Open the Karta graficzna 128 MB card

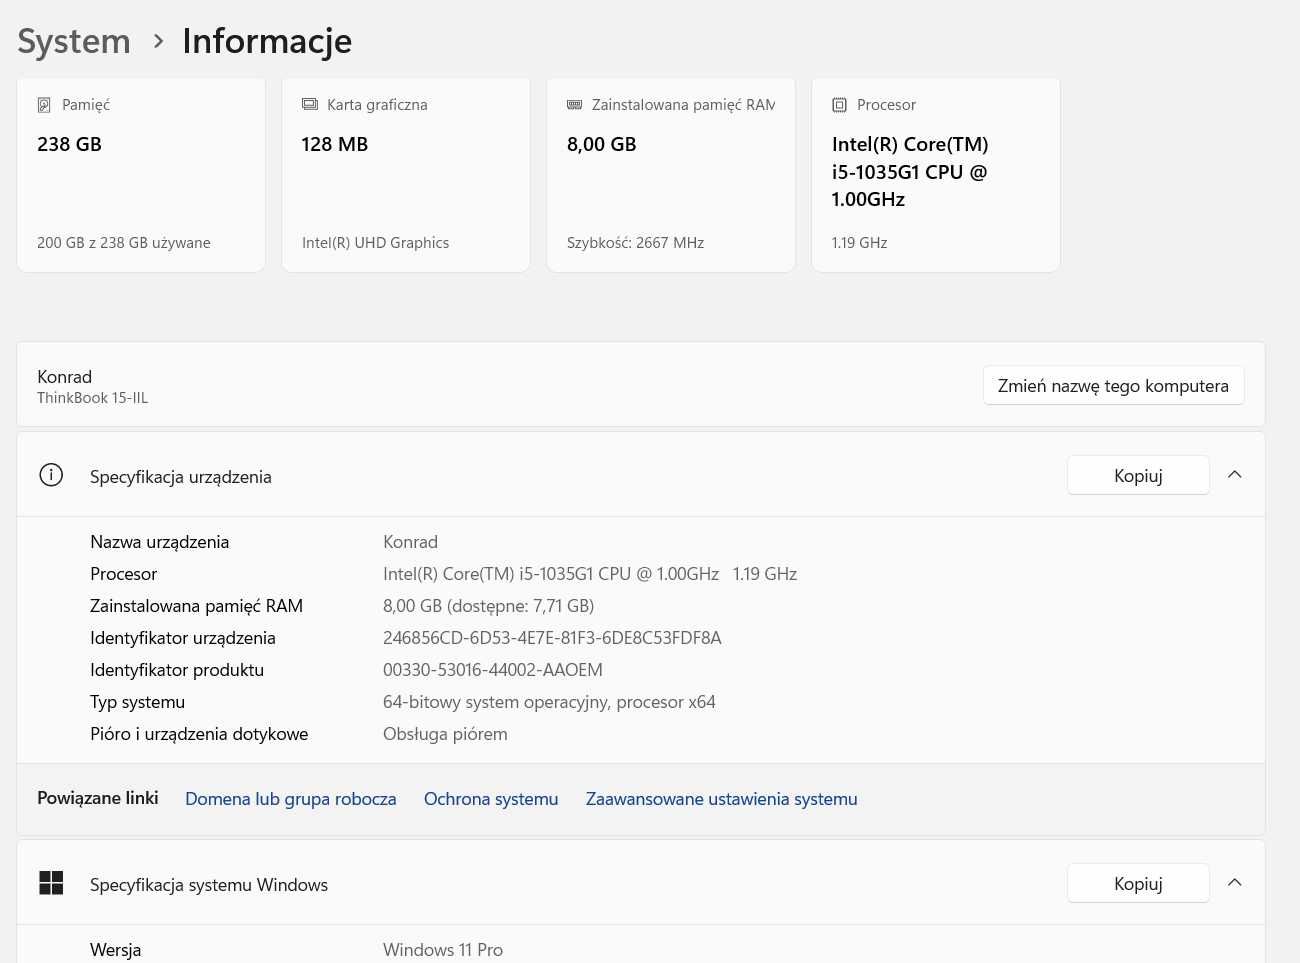406,174
